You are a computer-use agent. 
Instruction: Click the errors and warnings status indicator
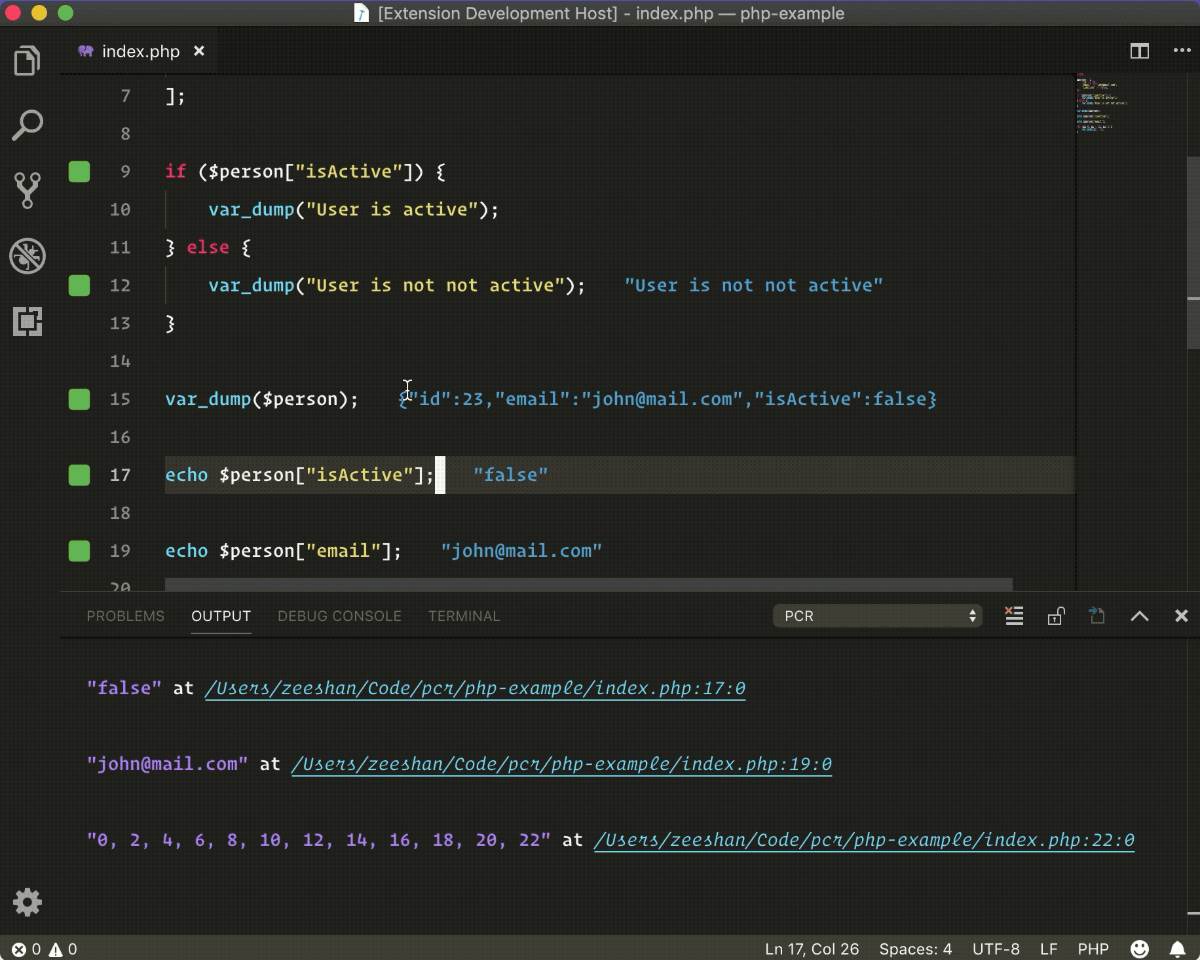point(44,949)
